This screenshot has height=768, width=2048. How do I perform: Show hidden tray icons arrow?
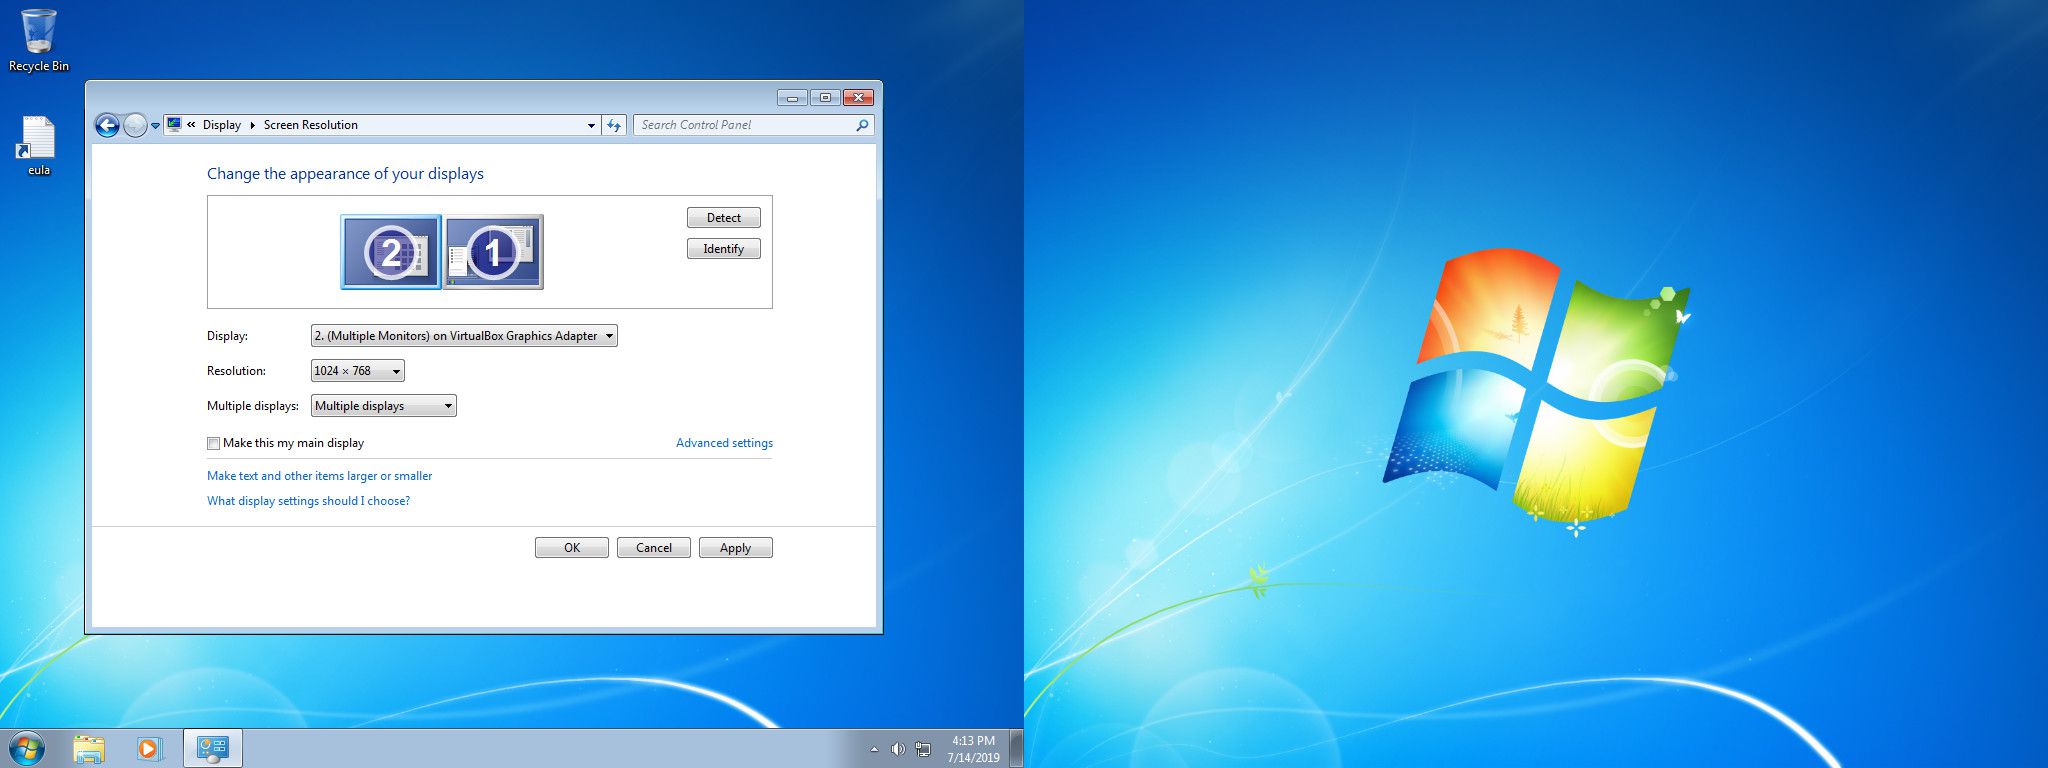point(874,749)
